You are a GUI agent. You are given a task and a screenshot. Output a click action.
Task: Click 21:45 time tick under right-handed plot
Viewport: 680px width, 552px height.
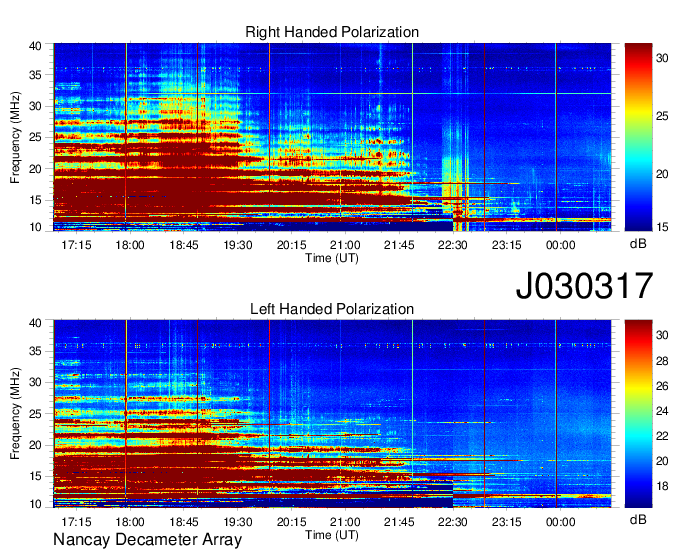pyautogui.click(x=399, y=245)
